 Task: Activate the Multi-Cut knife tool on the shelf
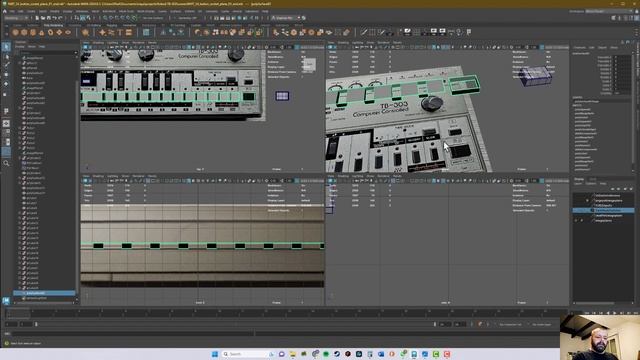364,32
